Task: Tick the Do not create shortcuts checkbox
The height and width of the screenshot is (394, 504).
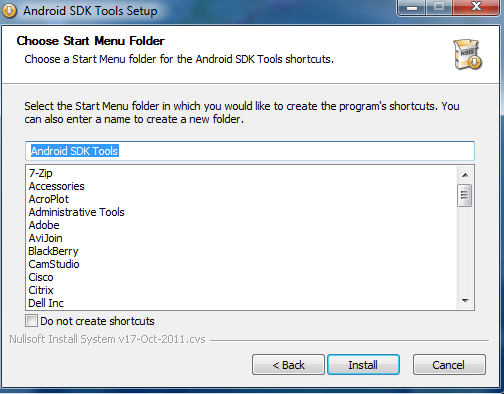Action: (x=31, y=321)
